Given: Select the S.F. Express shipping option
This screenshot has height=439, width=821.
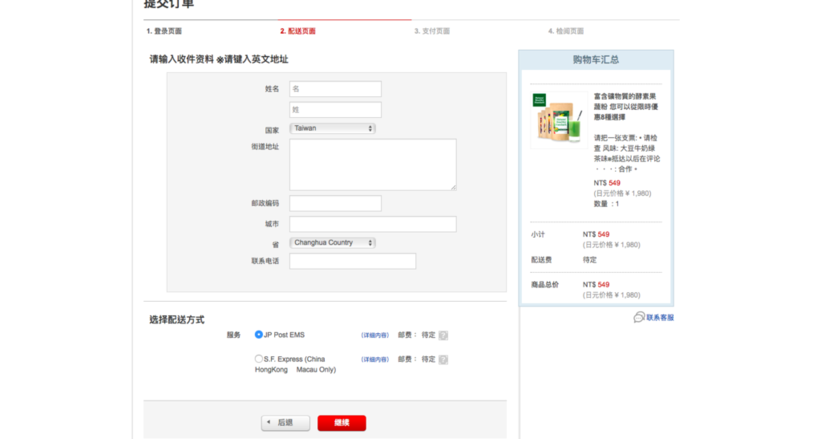Looking at the screenshot, I should click(x=259, y=359).
